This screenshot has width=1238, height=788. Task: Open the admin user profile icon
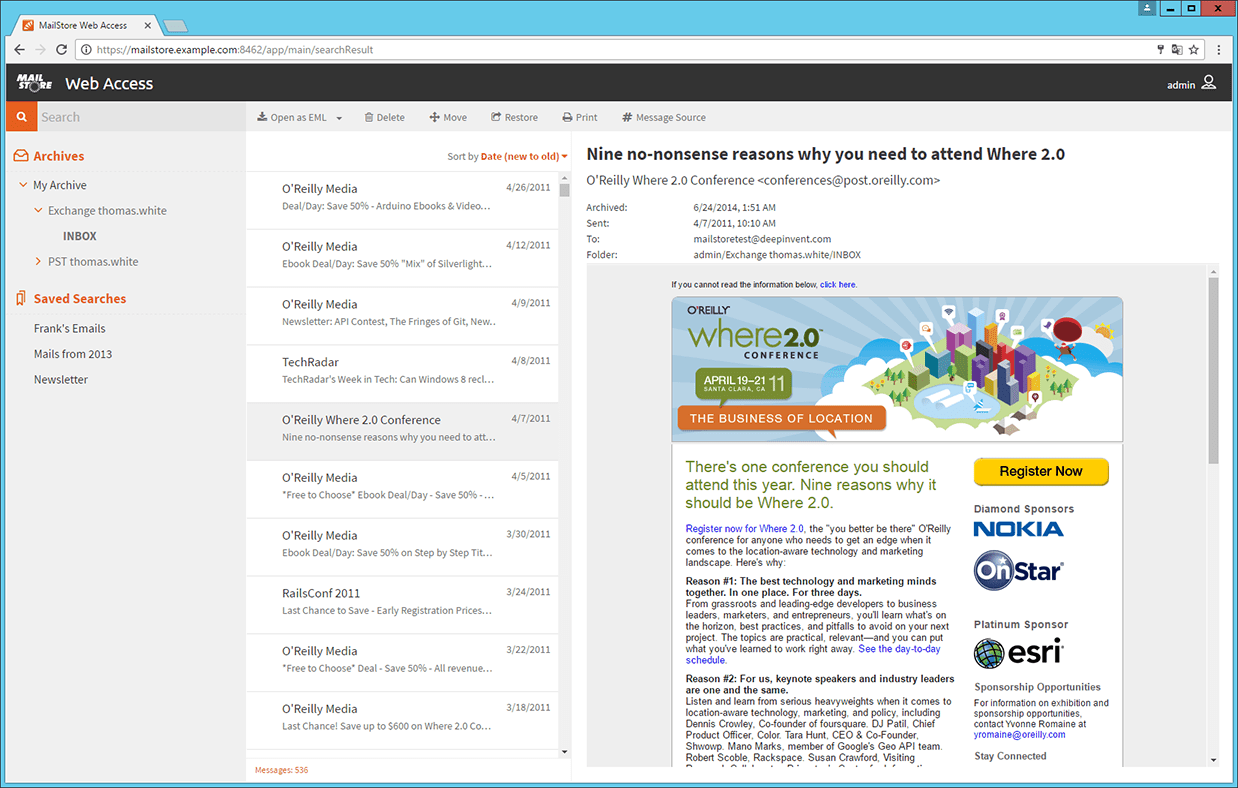click(1209, 85)
